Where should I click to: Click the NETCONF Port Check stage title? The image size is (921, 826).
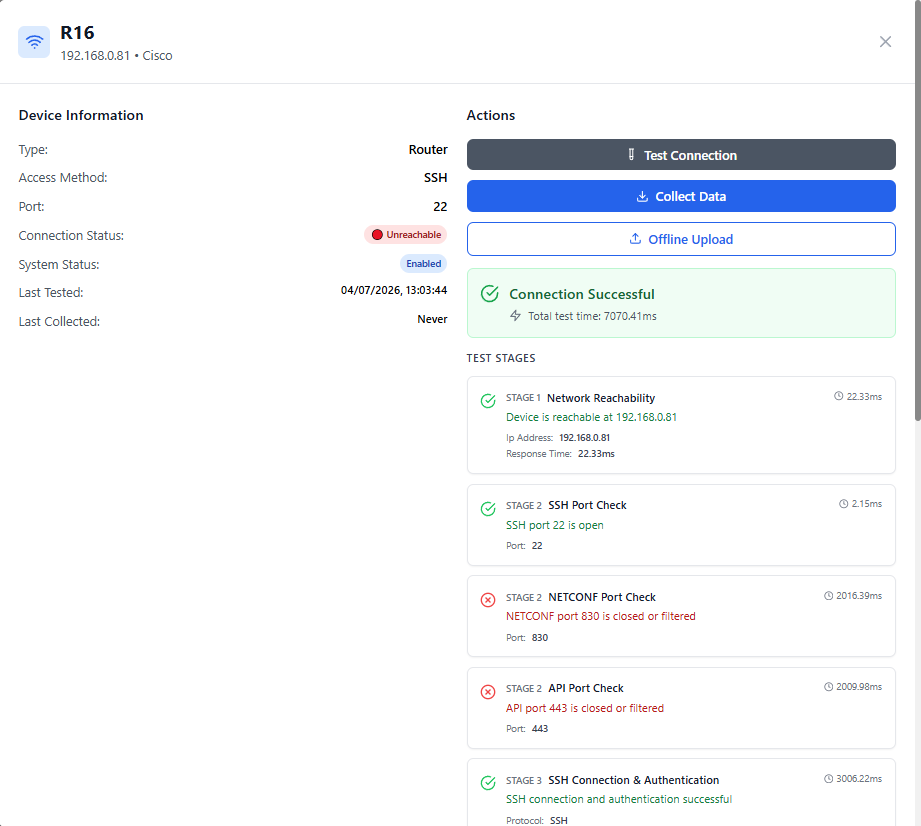(601, 597)
